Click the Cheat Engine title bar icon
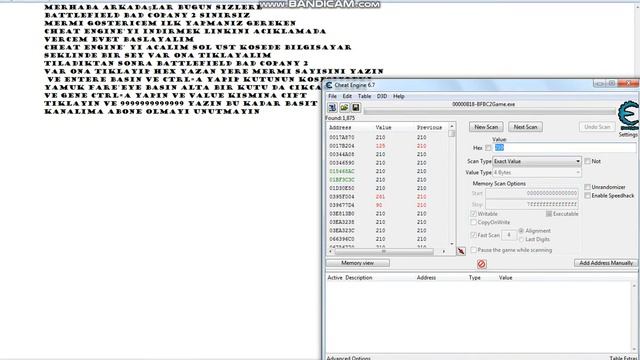 coord(329,85)
